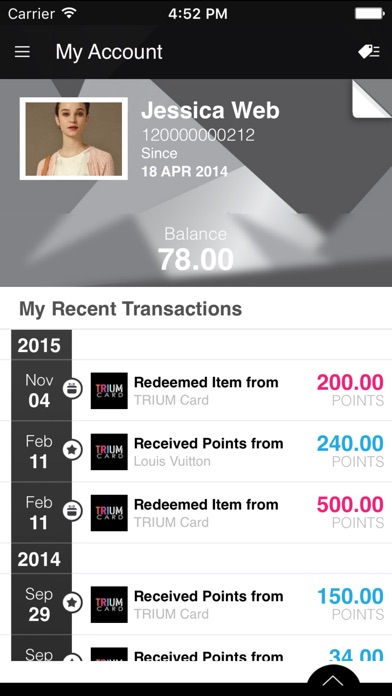
Task: Tap the star icon beside Feb 11
Action: tap(72, 451)
